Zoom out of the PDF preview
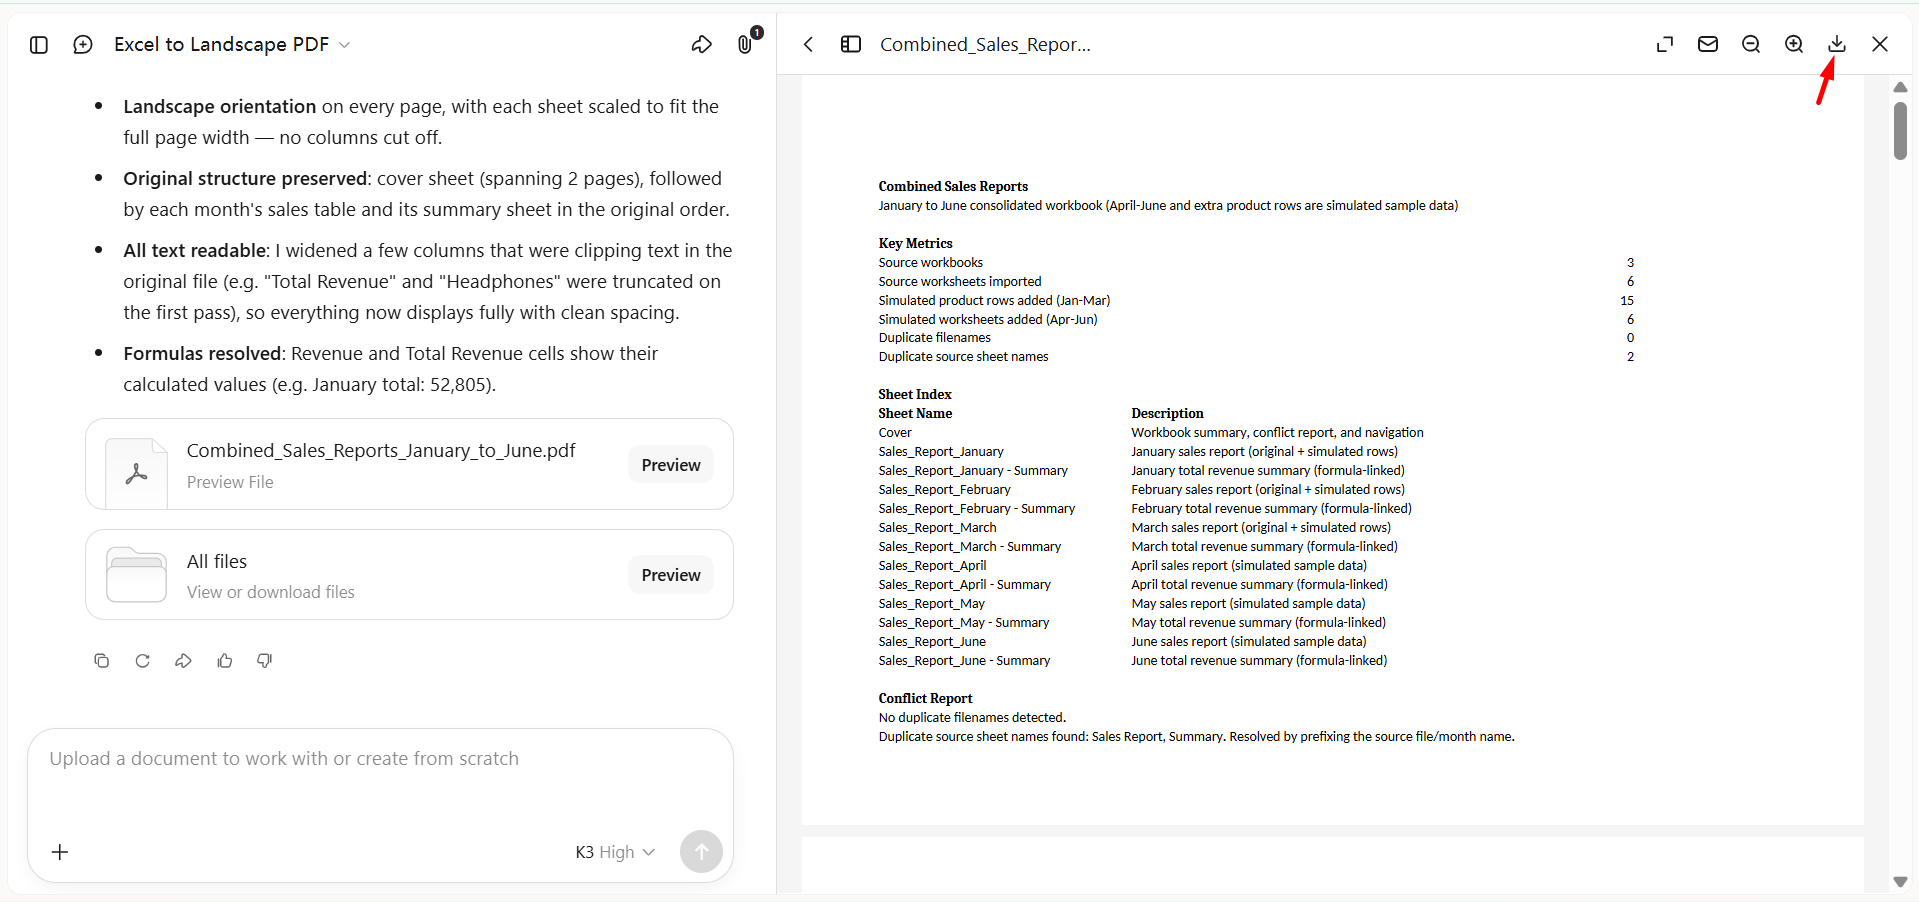The image size is (1919, 902). point(1751,45)
